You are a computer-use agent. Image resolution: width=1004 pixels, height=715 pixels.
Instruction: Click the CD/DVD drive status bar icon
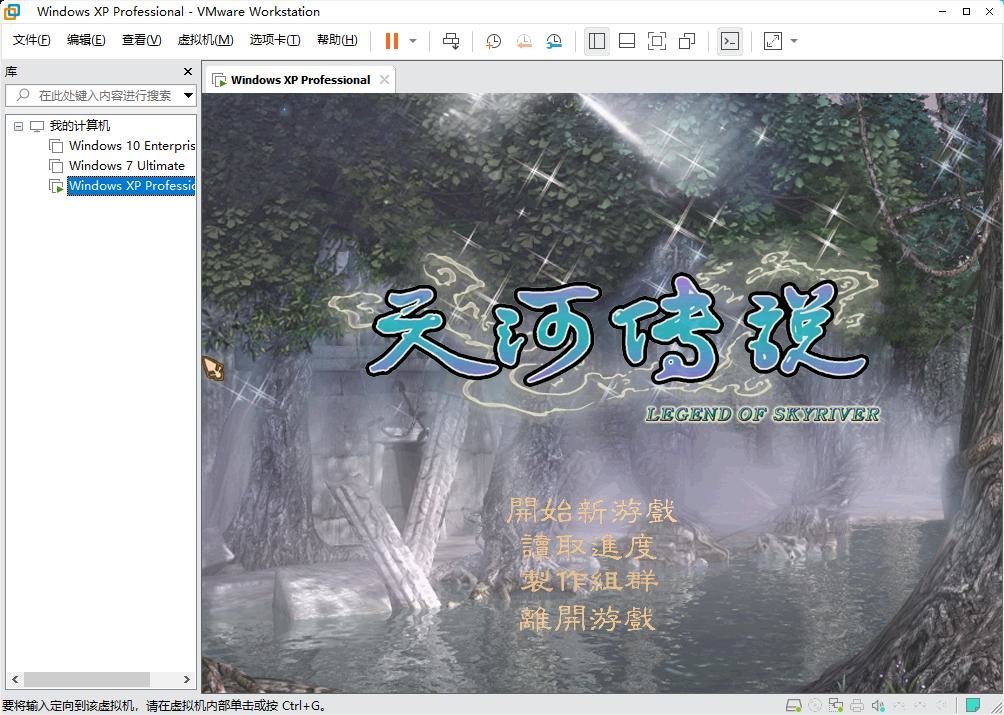pos(814,705)
